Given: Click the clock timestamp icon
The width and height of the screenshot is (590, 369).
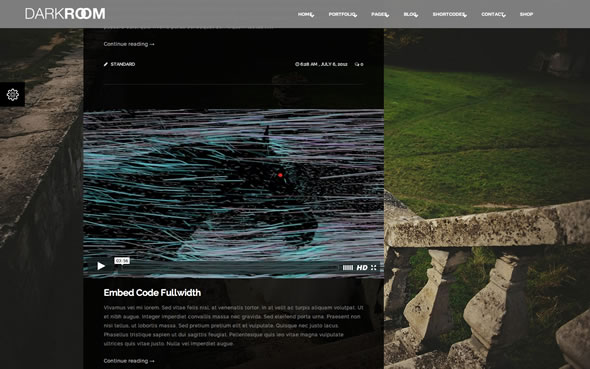Looking at the screenshot, I should (x=297, y=64).
